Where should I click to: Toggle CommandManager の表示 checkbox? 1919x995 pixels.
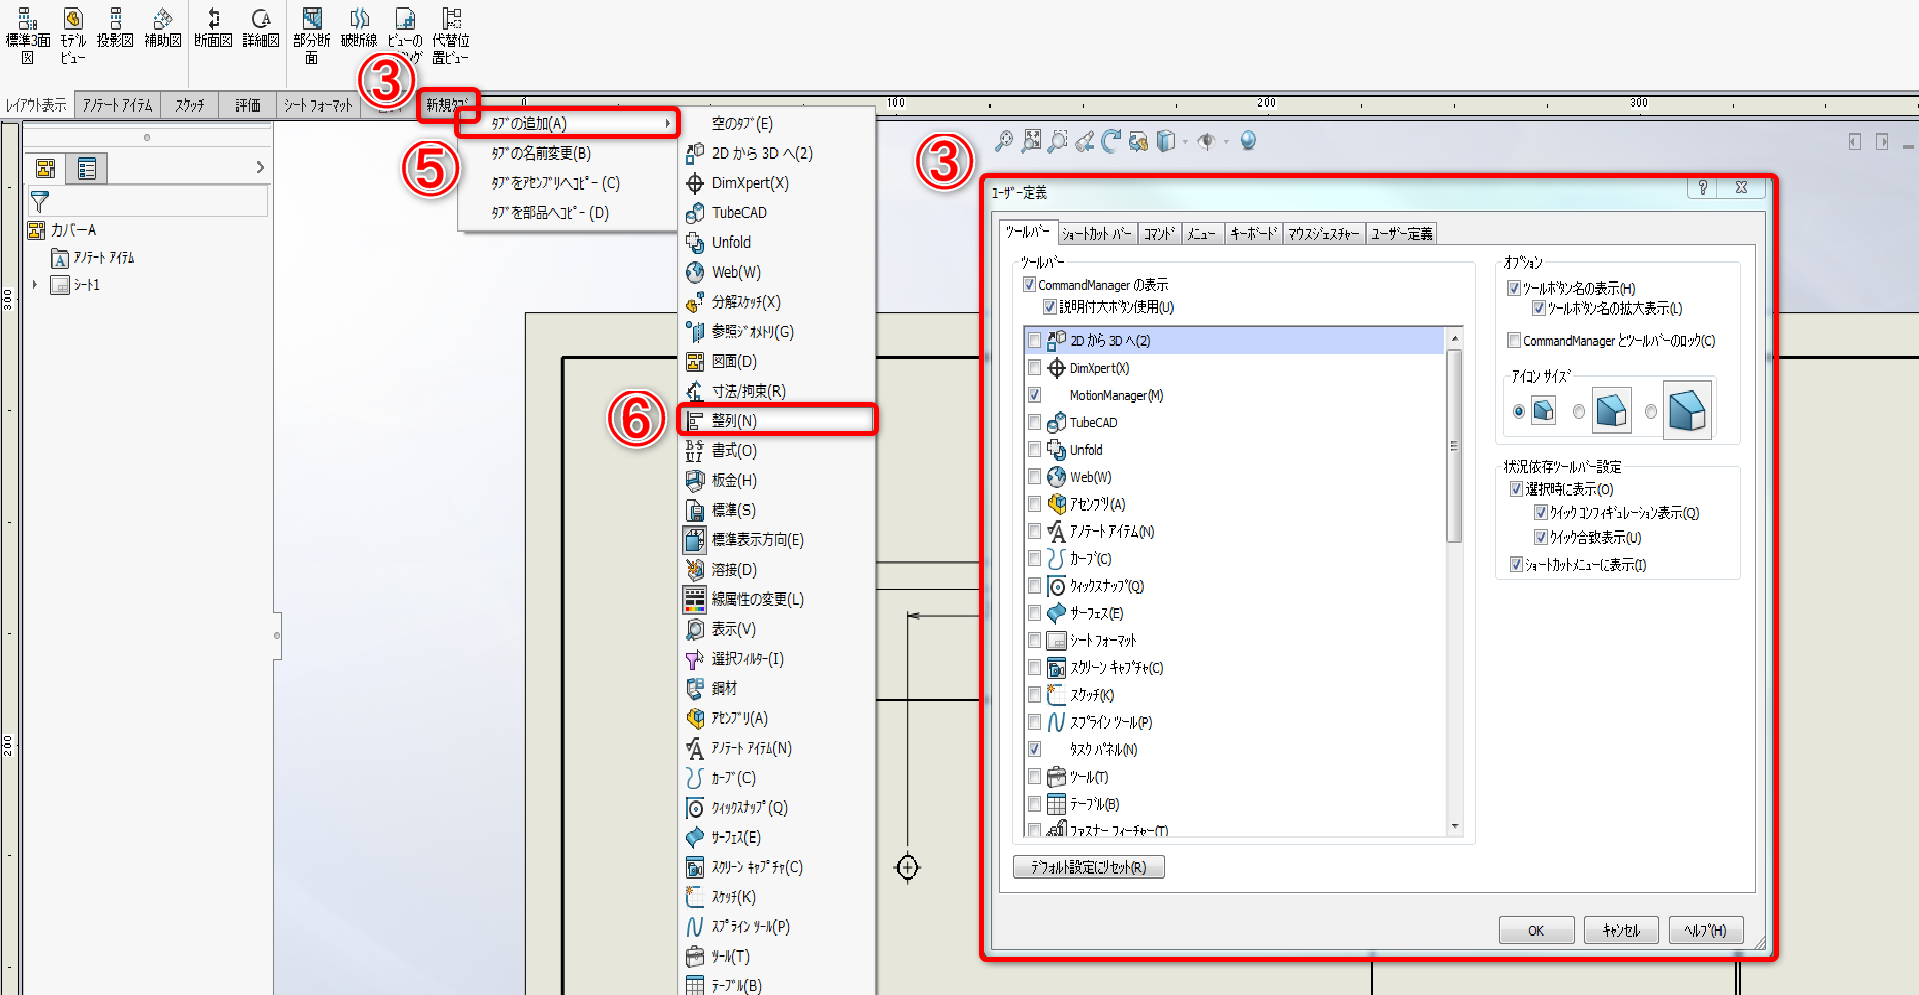1029,285
